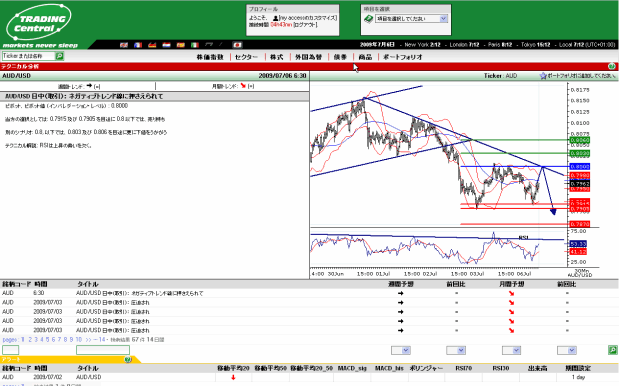Open the item selection dropdown at top
619x386 pixels.
[x=411, y=19]
